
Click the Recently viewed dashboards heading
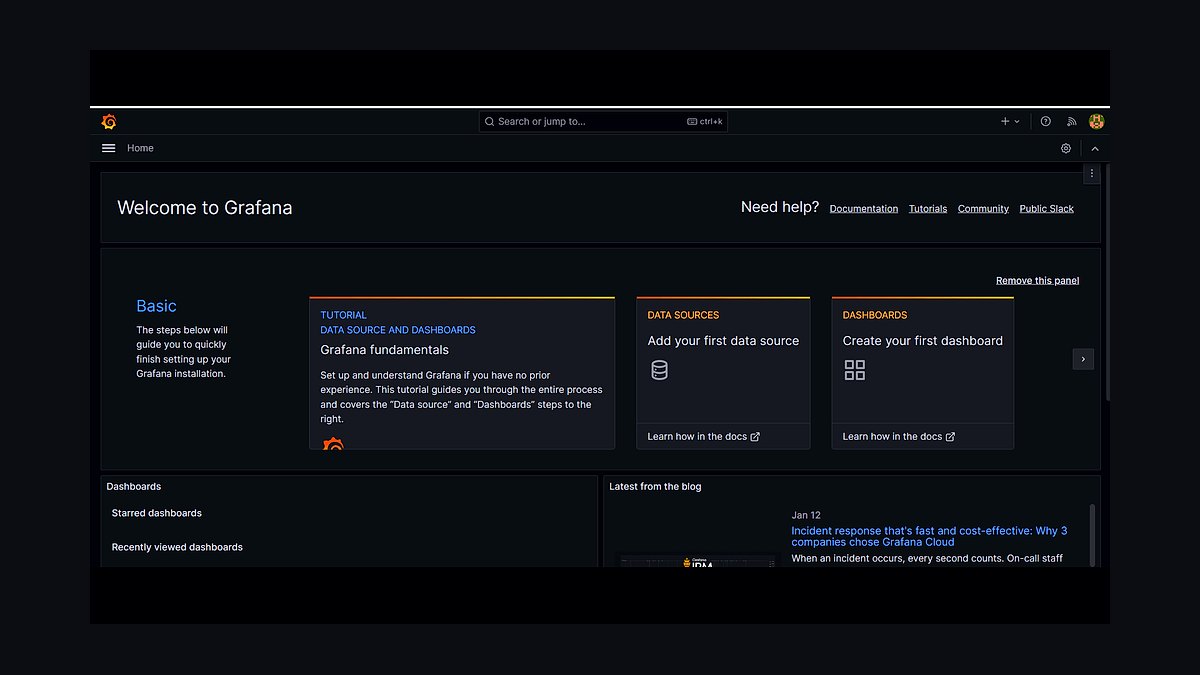point(177,547)
